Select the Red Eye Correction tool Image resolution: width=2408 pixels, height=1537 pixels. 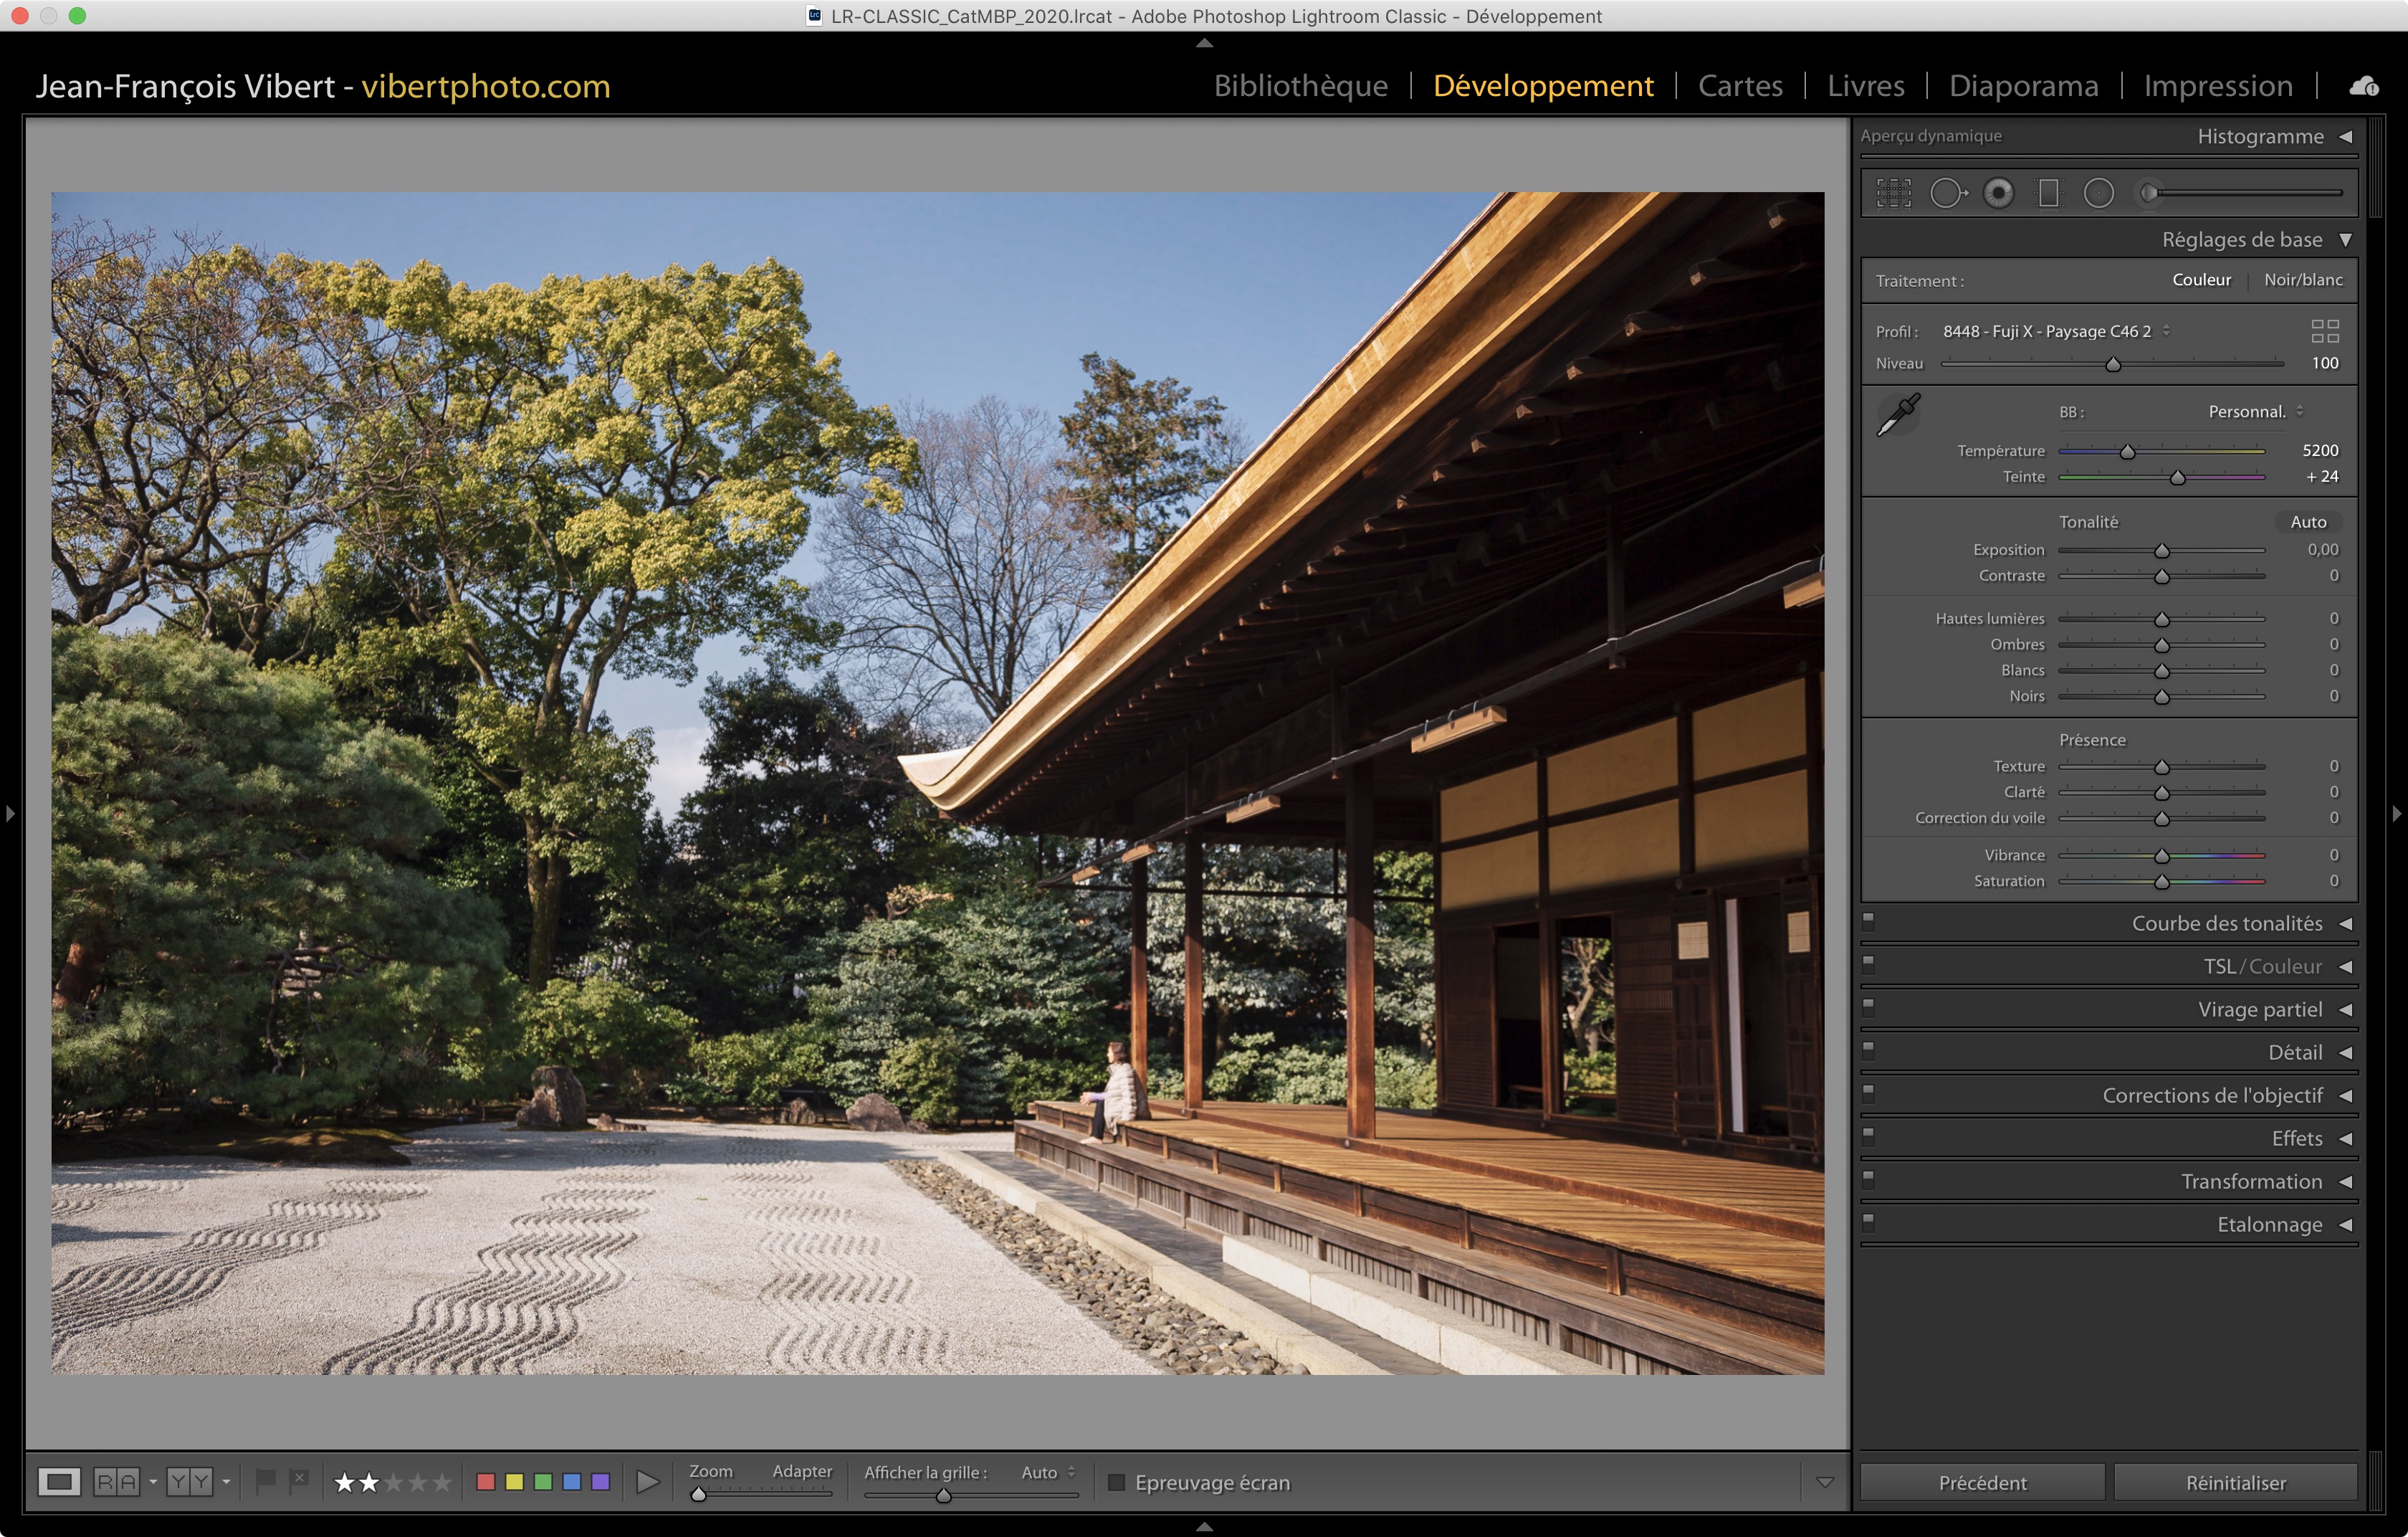(x=1998, y=193)
